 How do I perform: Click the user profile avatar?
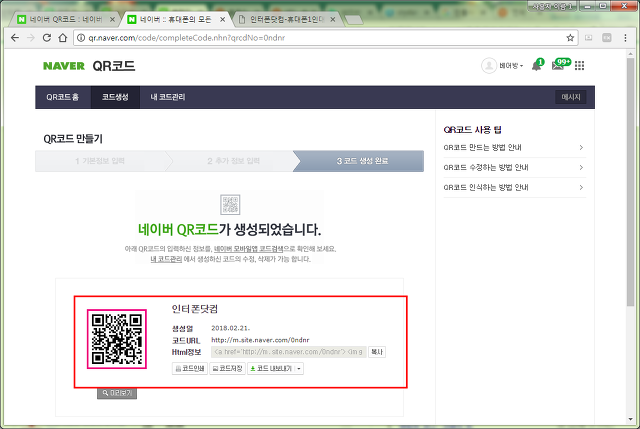point(489,65)
